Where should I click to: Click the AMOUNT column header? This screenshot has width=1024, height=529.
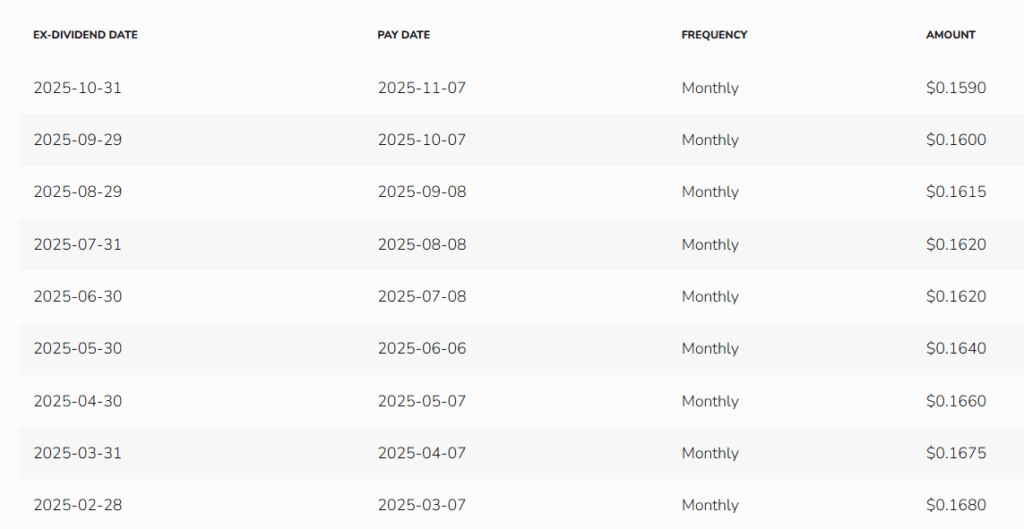click(x=950, y=35)
